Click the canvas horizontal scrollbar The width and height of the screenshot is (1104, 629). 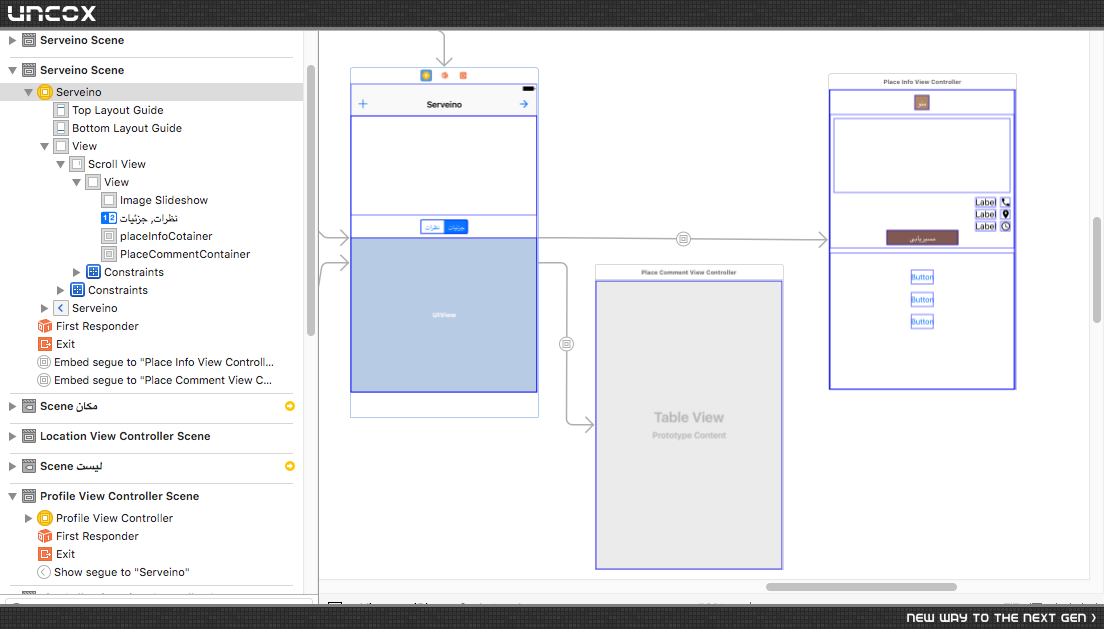point(861,587)
